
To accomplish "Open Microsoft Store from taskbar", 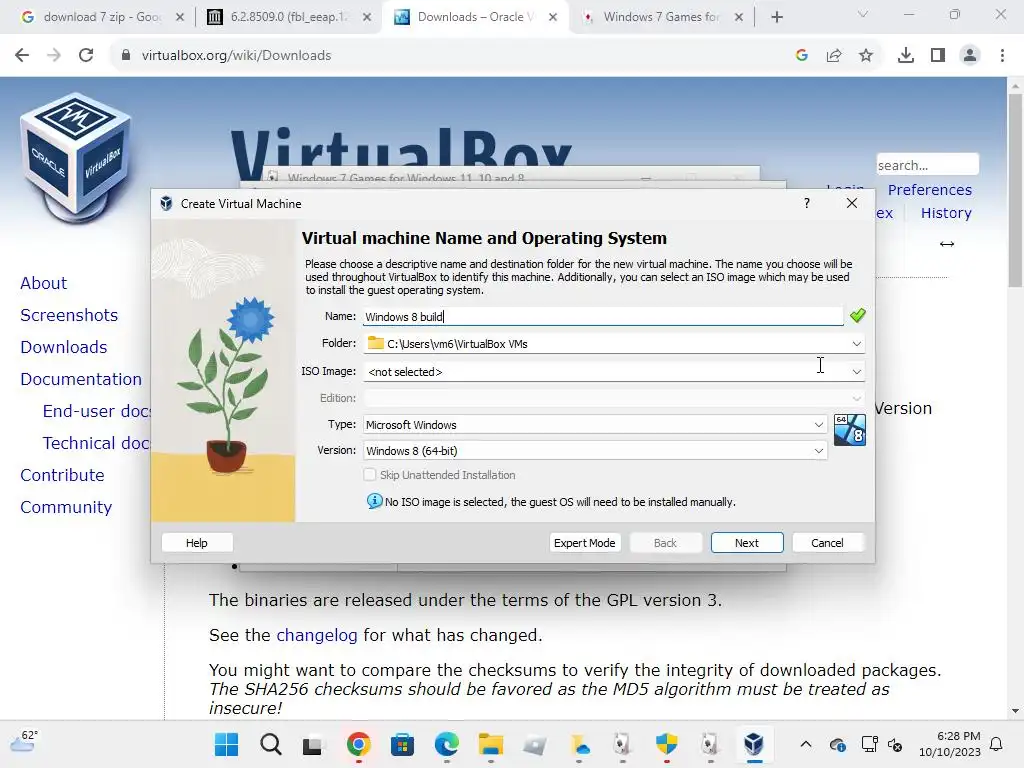I will click(x=402, y=744).
